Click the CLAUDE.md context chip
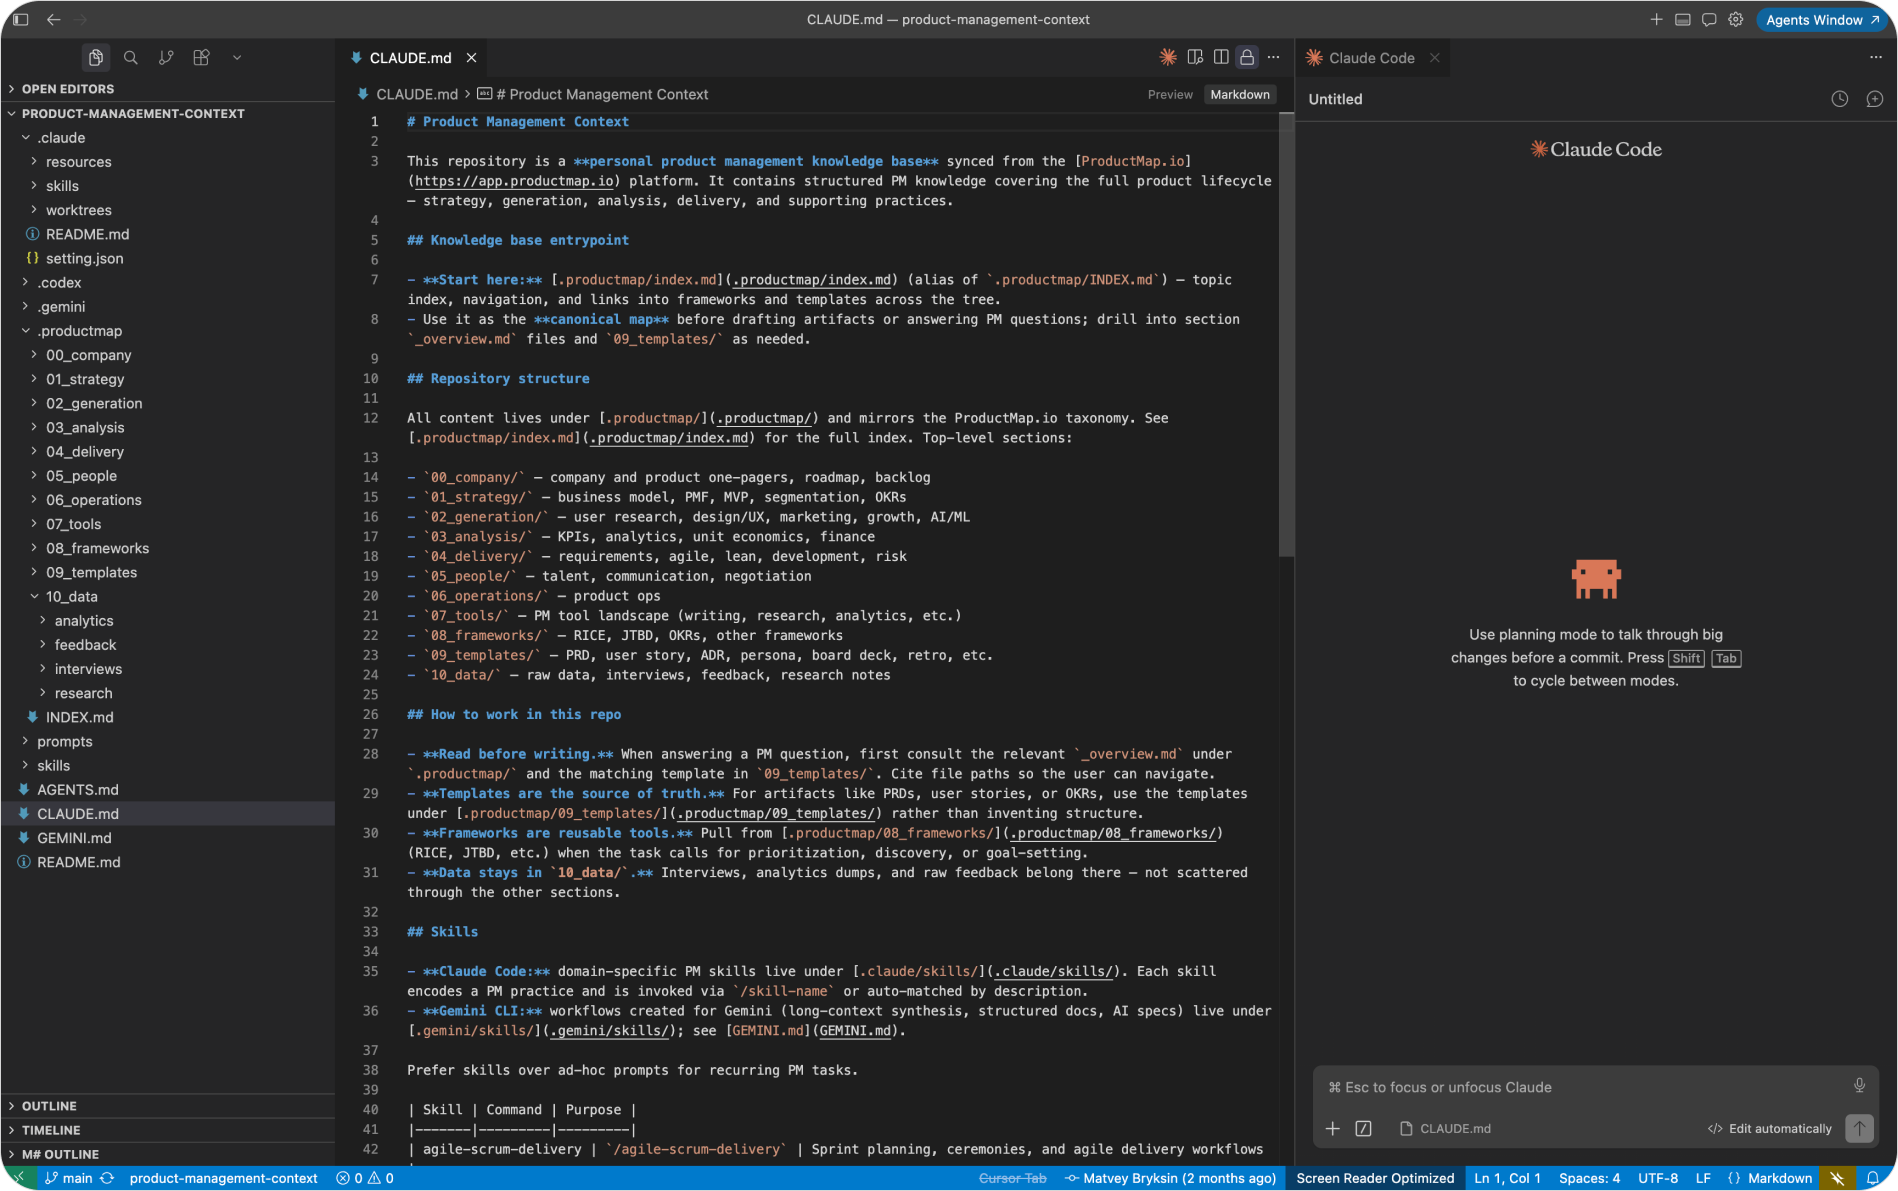 click(x=1445, y=1128)
